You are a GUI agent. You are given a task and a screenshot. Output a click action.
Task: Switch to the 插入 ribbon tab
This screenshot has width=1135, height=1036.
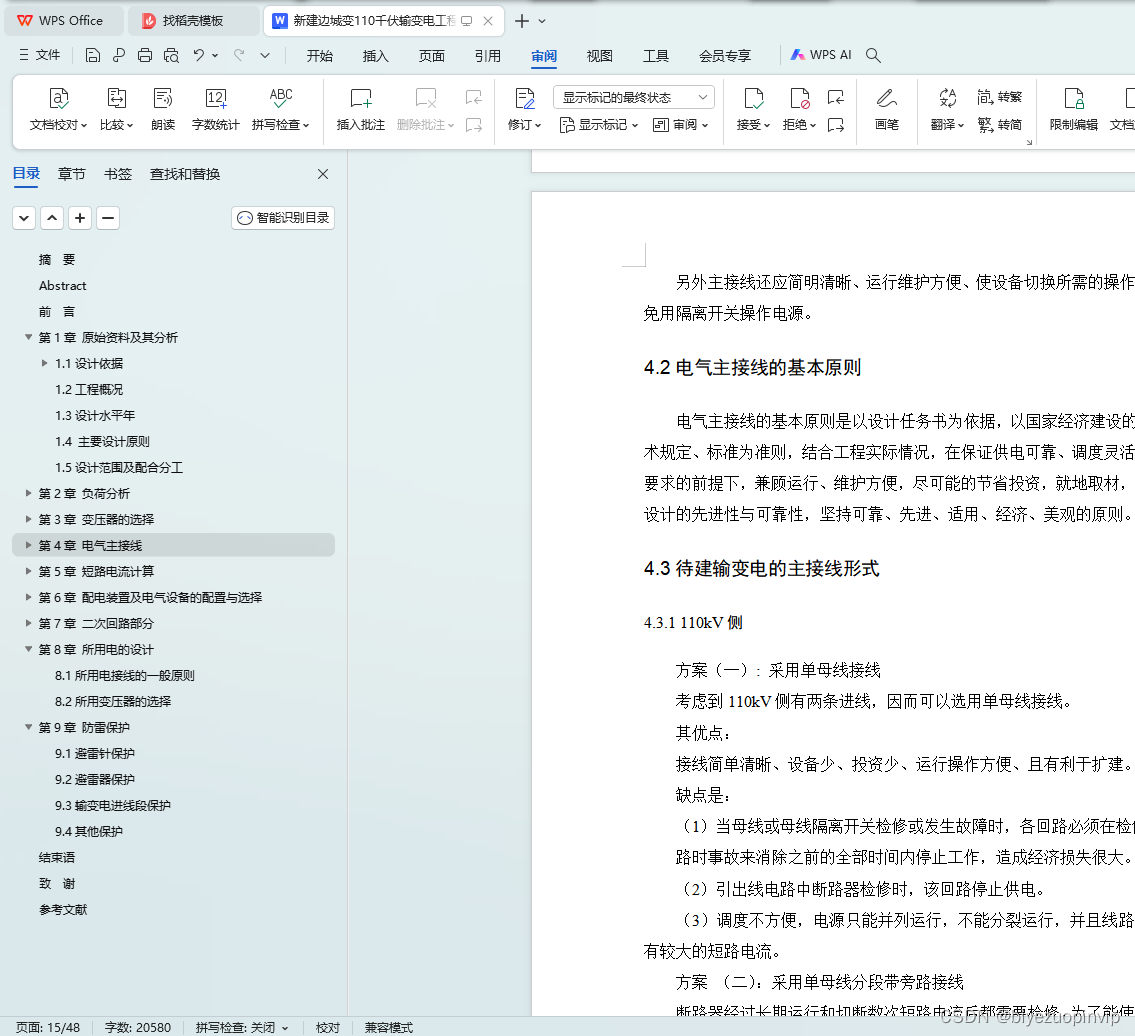pos(376,56)
